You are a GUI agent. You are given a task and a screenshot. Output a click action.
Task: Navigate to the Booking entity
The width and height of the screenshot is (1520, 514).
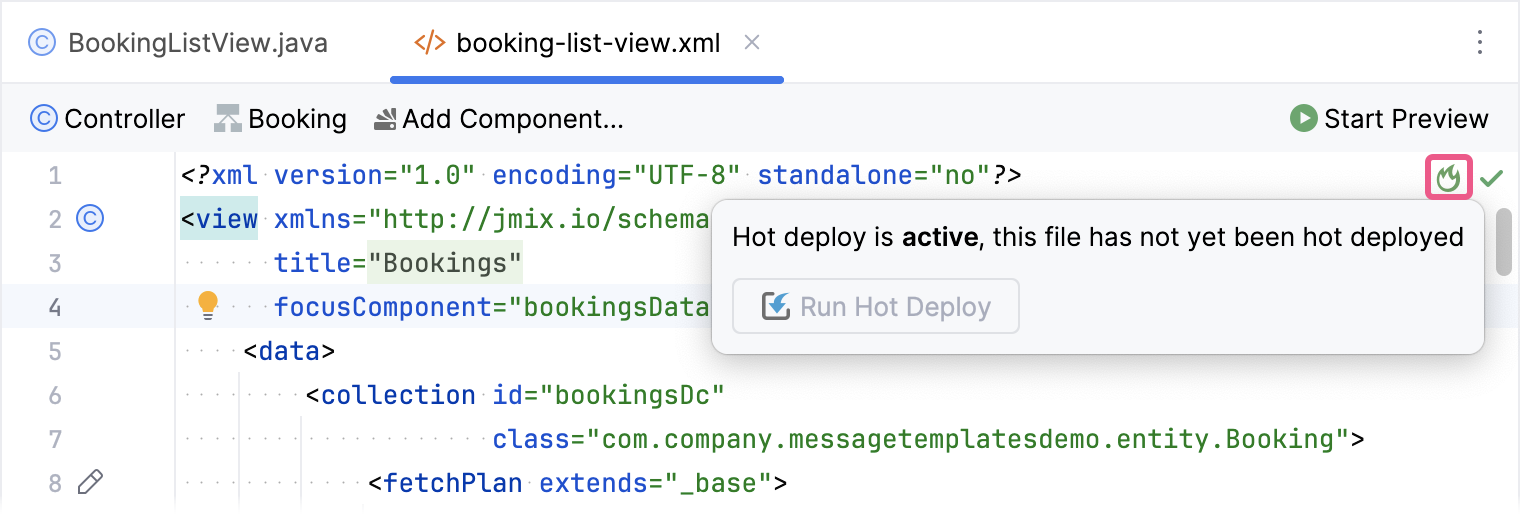click(280, 119)
